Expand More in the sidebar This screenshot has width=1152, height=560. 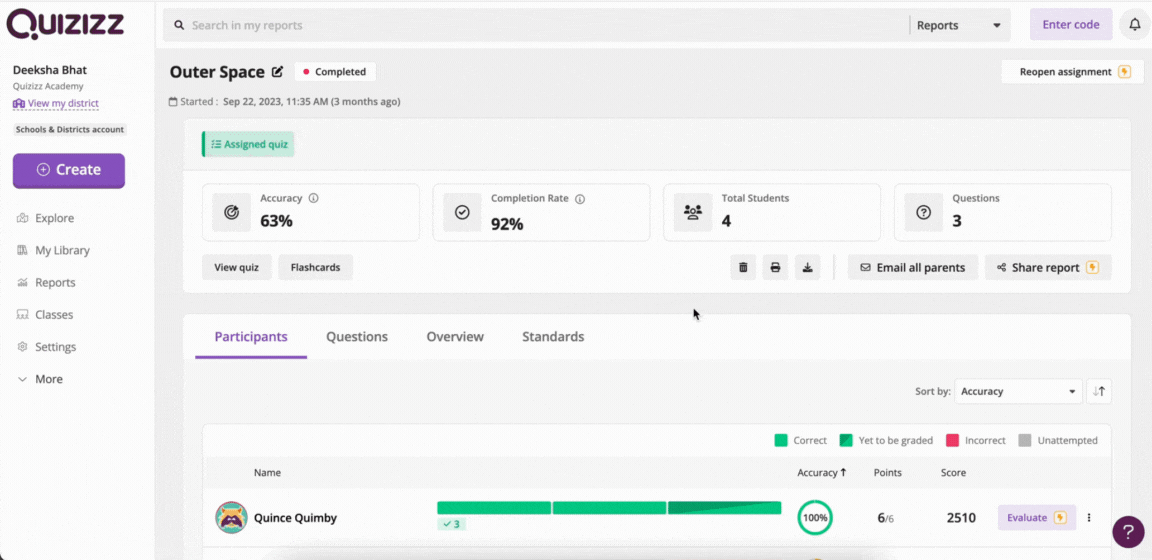(40, 379)
